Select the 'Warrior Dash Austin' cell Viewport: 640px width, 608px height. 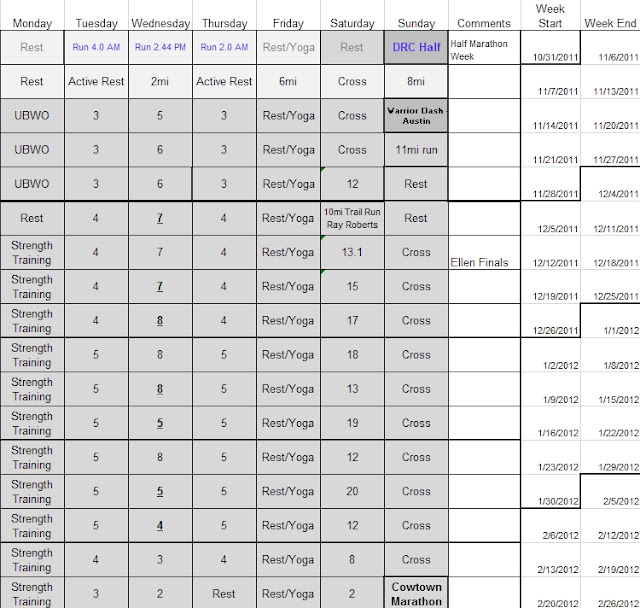416,115
